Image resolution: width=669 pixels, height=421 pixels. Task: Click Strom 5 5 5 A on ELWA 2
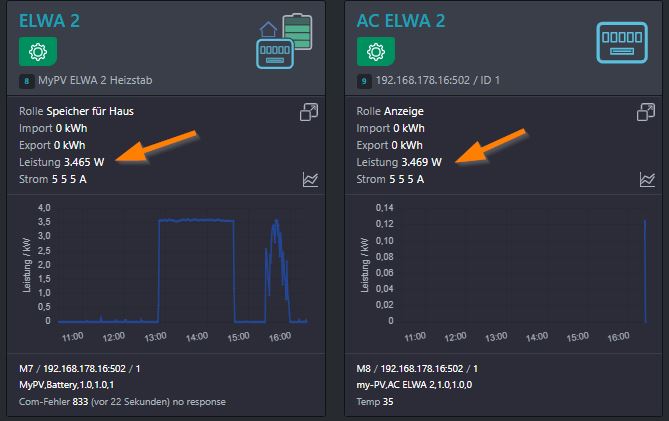(x=53, y=179)
